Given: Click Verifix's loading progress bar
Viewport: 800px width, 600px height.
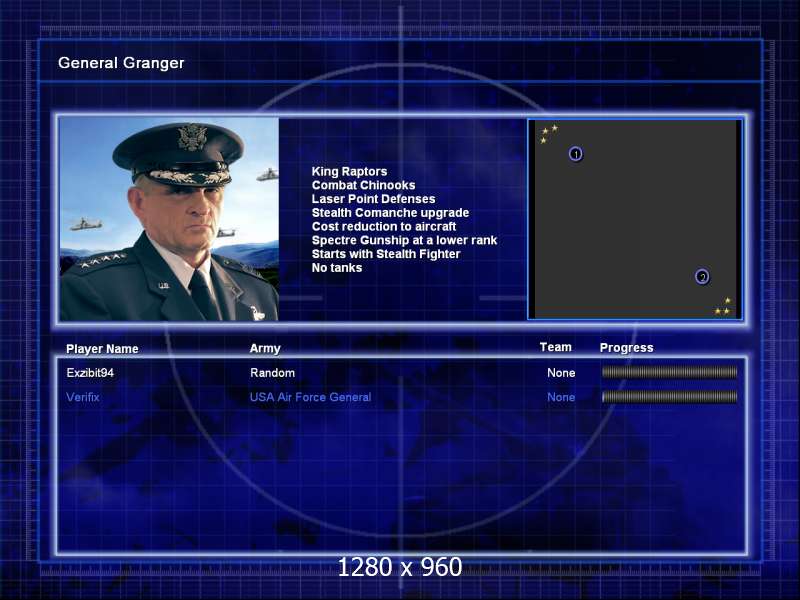Looking at the screenshot, I should click(x=669, y=397).
